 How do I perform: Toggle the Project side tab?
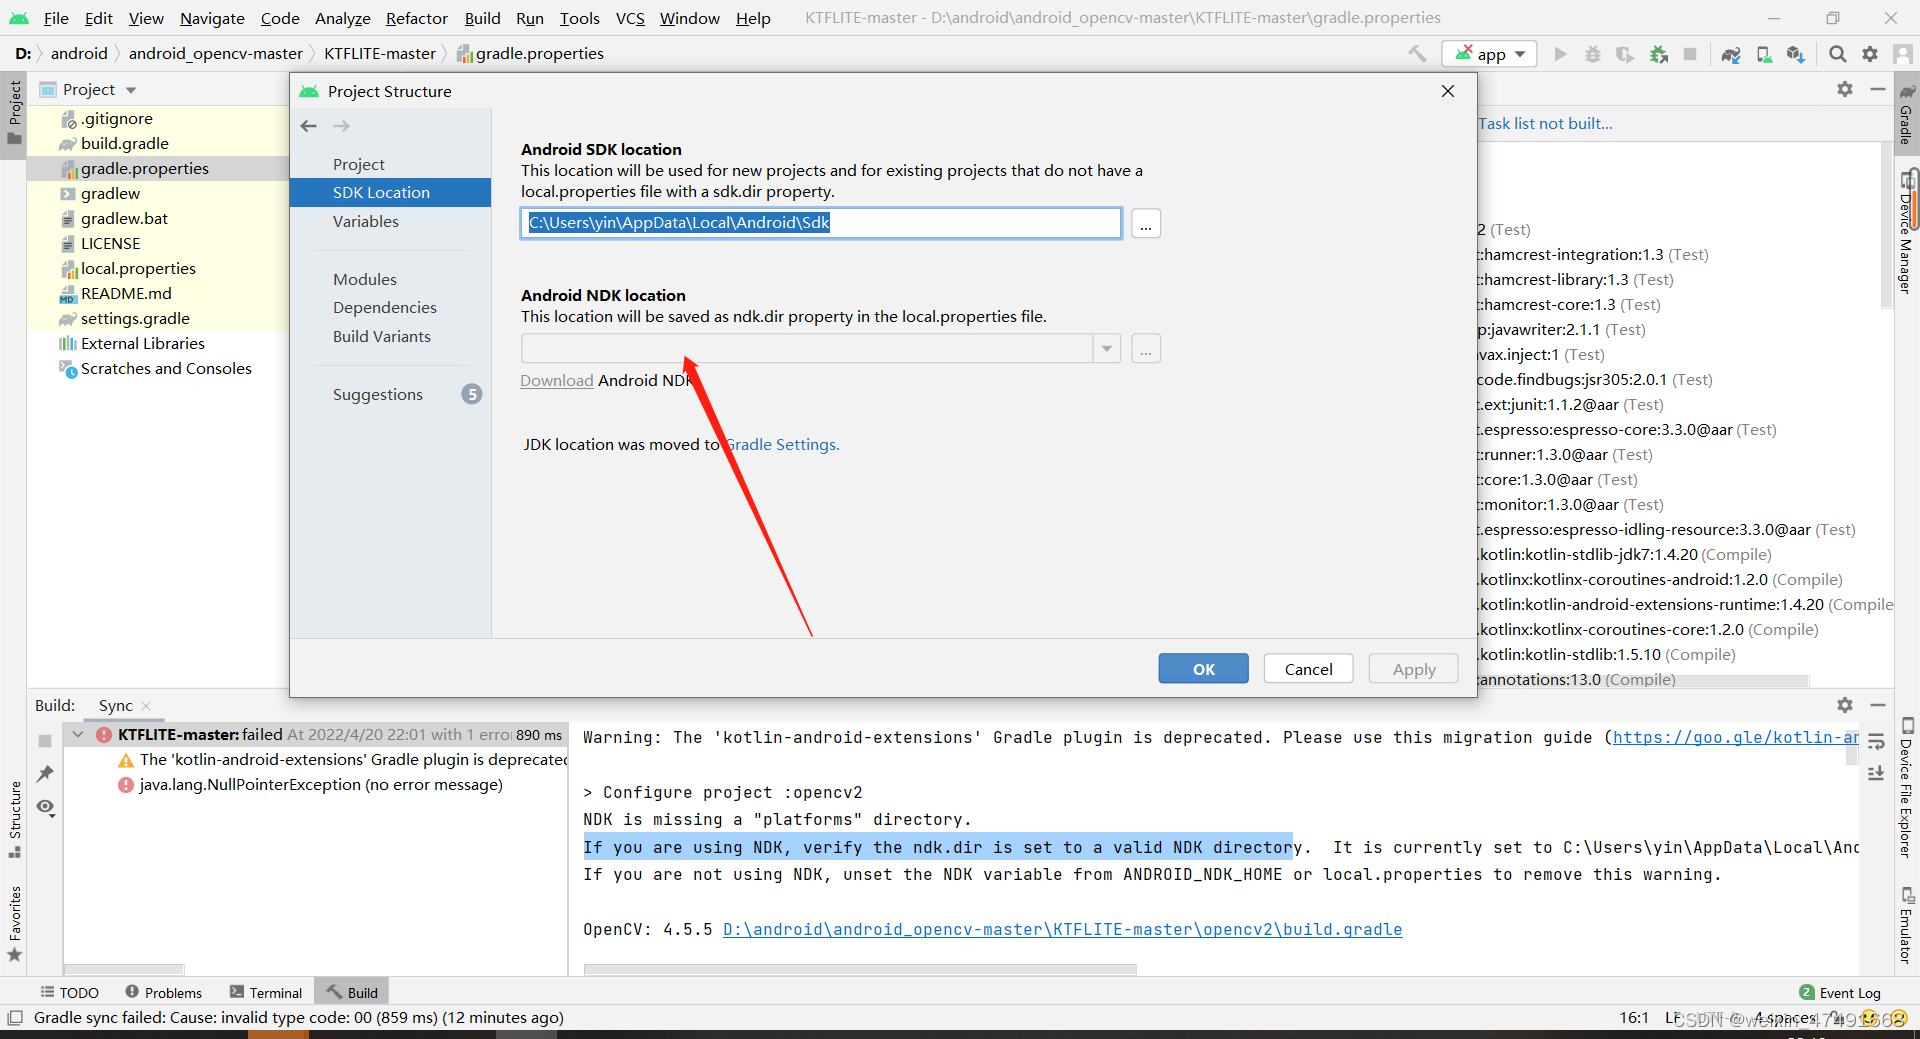point(14,111)
